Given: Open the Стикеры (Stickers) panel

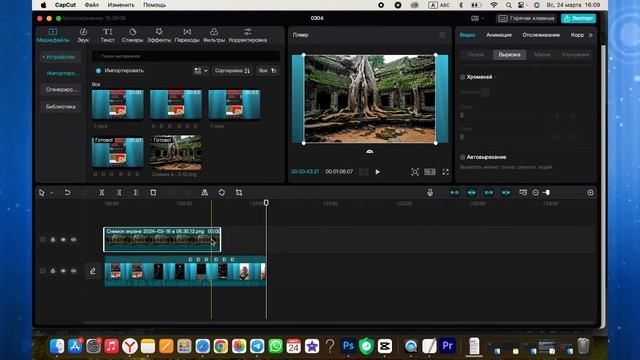Looking at the screenshot, I should [x=132, y=35].
